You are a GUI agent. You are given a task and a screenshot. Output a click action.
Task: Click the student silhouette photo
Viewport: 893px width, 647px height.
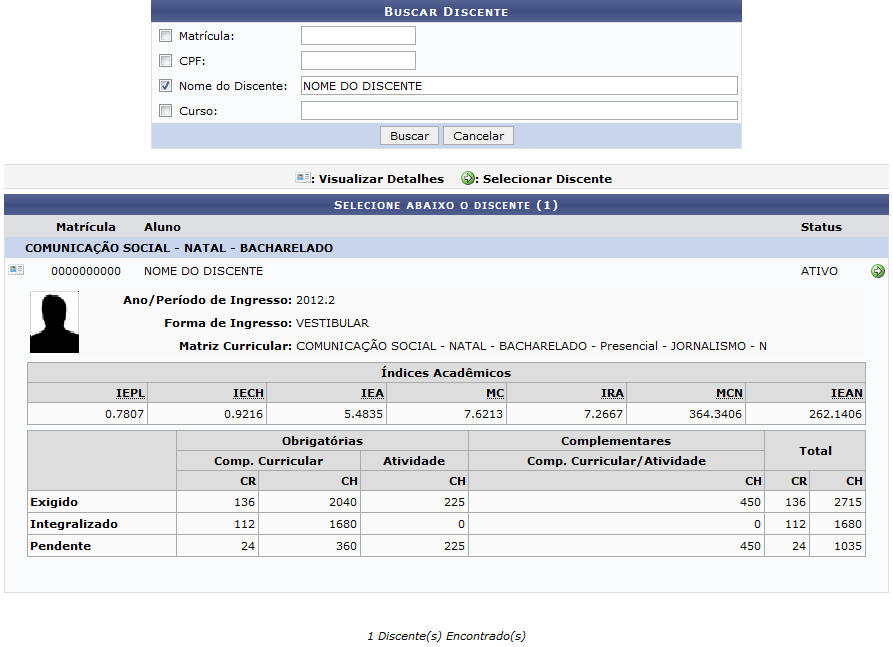[x=54, y=322]
